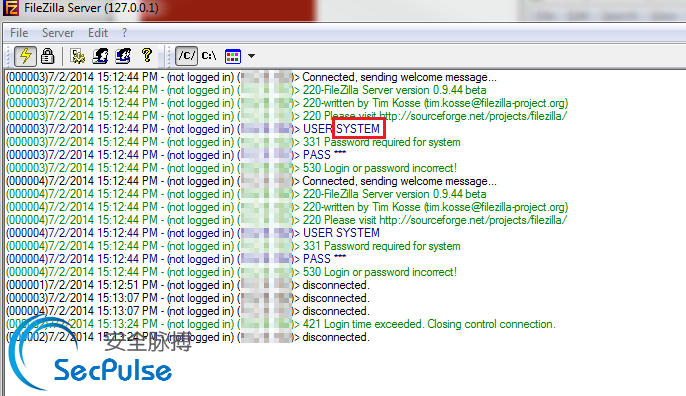Click the colored grid sort icon

pos(233,56)
